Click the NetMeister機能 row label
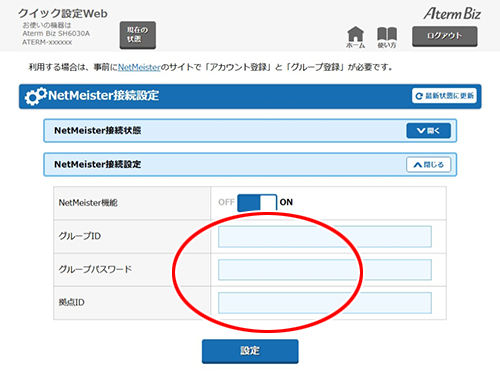Image resolution: width=500 pixels, height=380 pixels. tap(88, 203)
